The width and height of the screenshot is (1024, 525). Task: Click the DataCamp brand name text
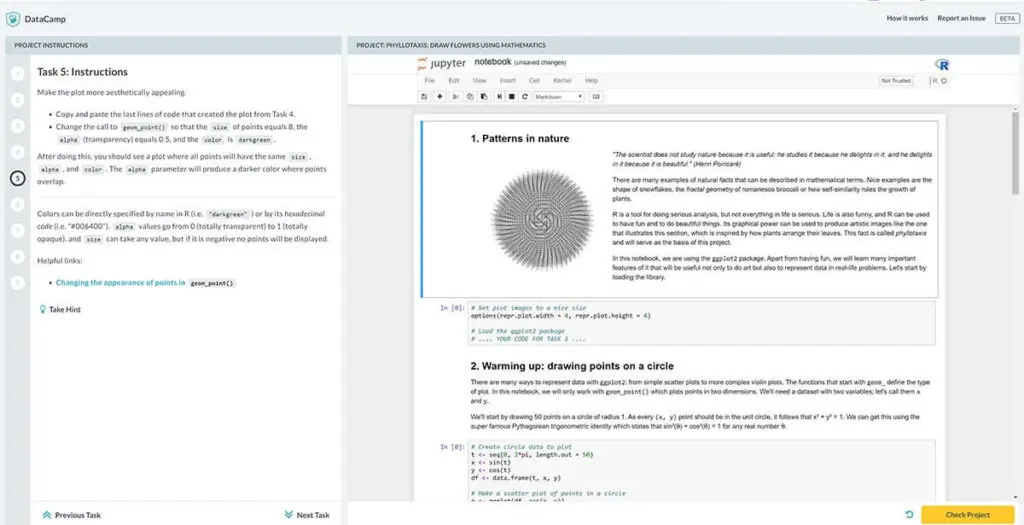click(x=45, y=20)
